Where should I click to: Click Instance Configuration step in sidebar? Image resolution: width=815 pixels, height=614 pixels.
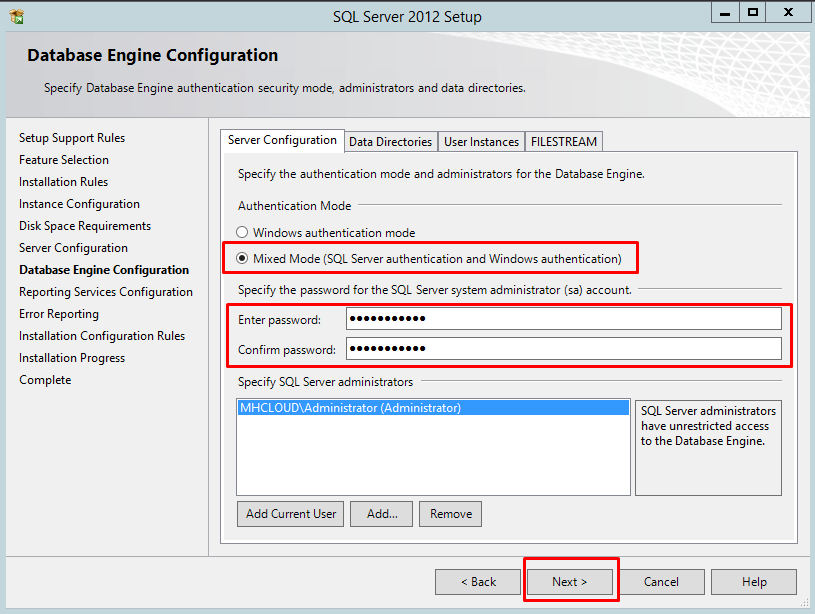click(x=80, y=204)
